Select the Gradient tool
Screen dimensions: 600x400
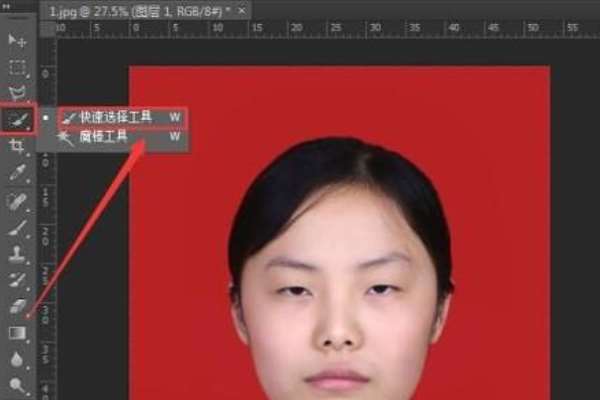17,333
